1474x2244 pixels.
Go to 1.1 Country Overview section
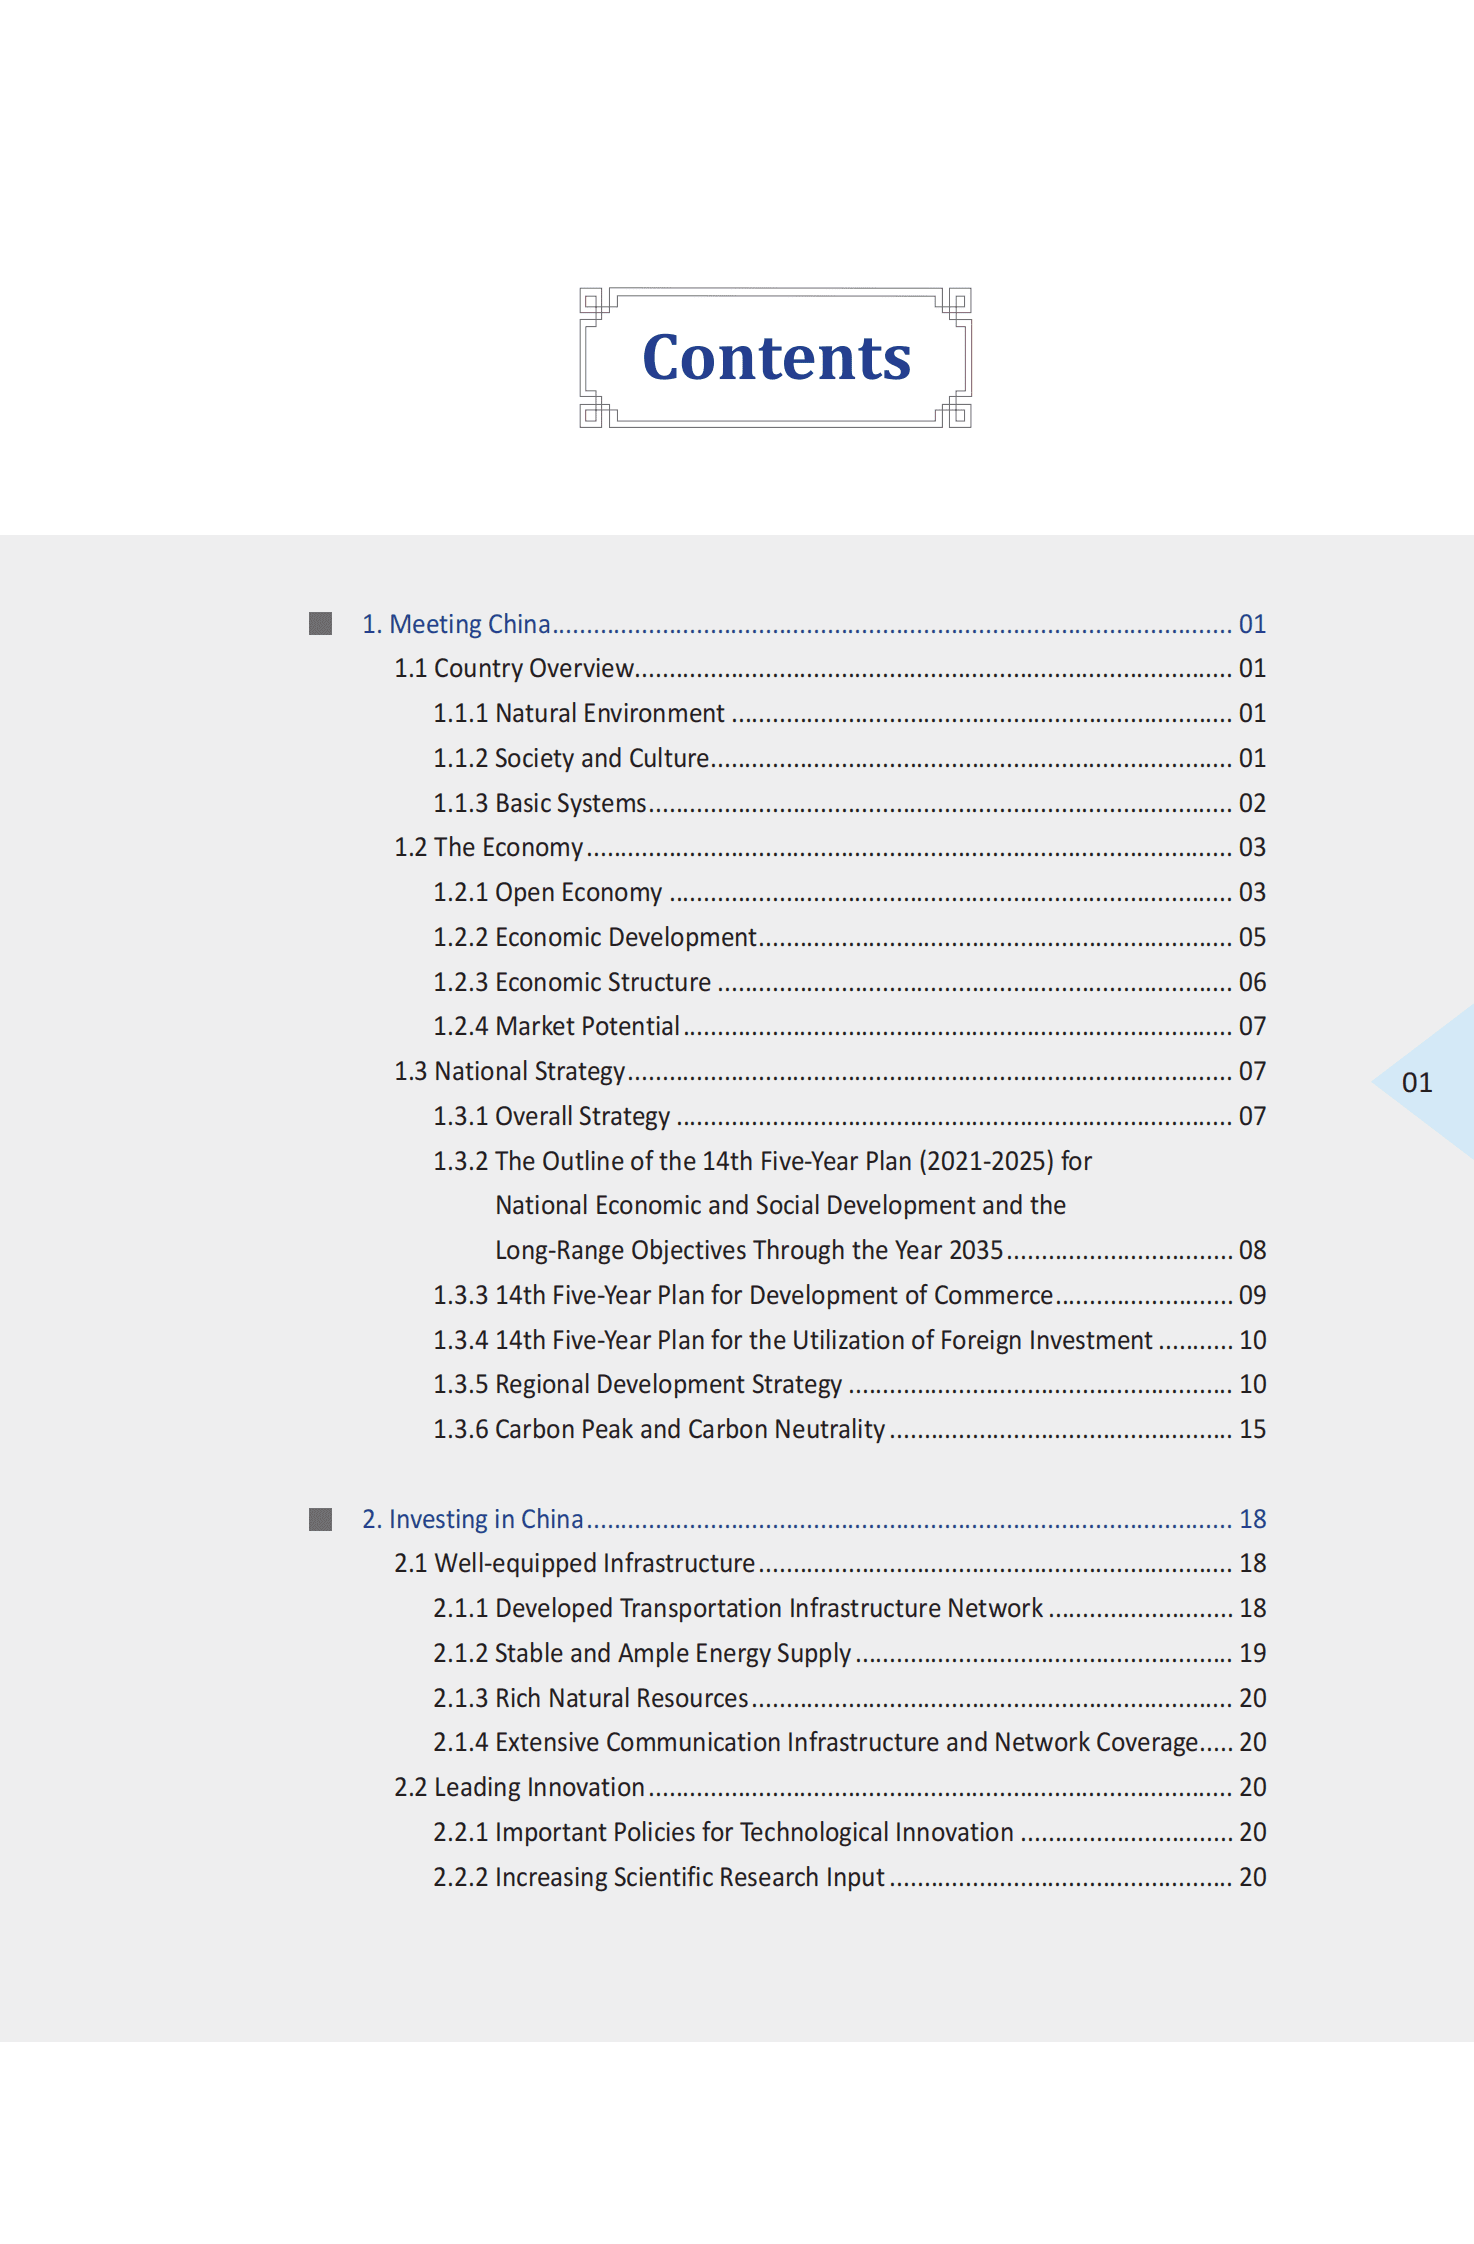click(x=514, y=668)
